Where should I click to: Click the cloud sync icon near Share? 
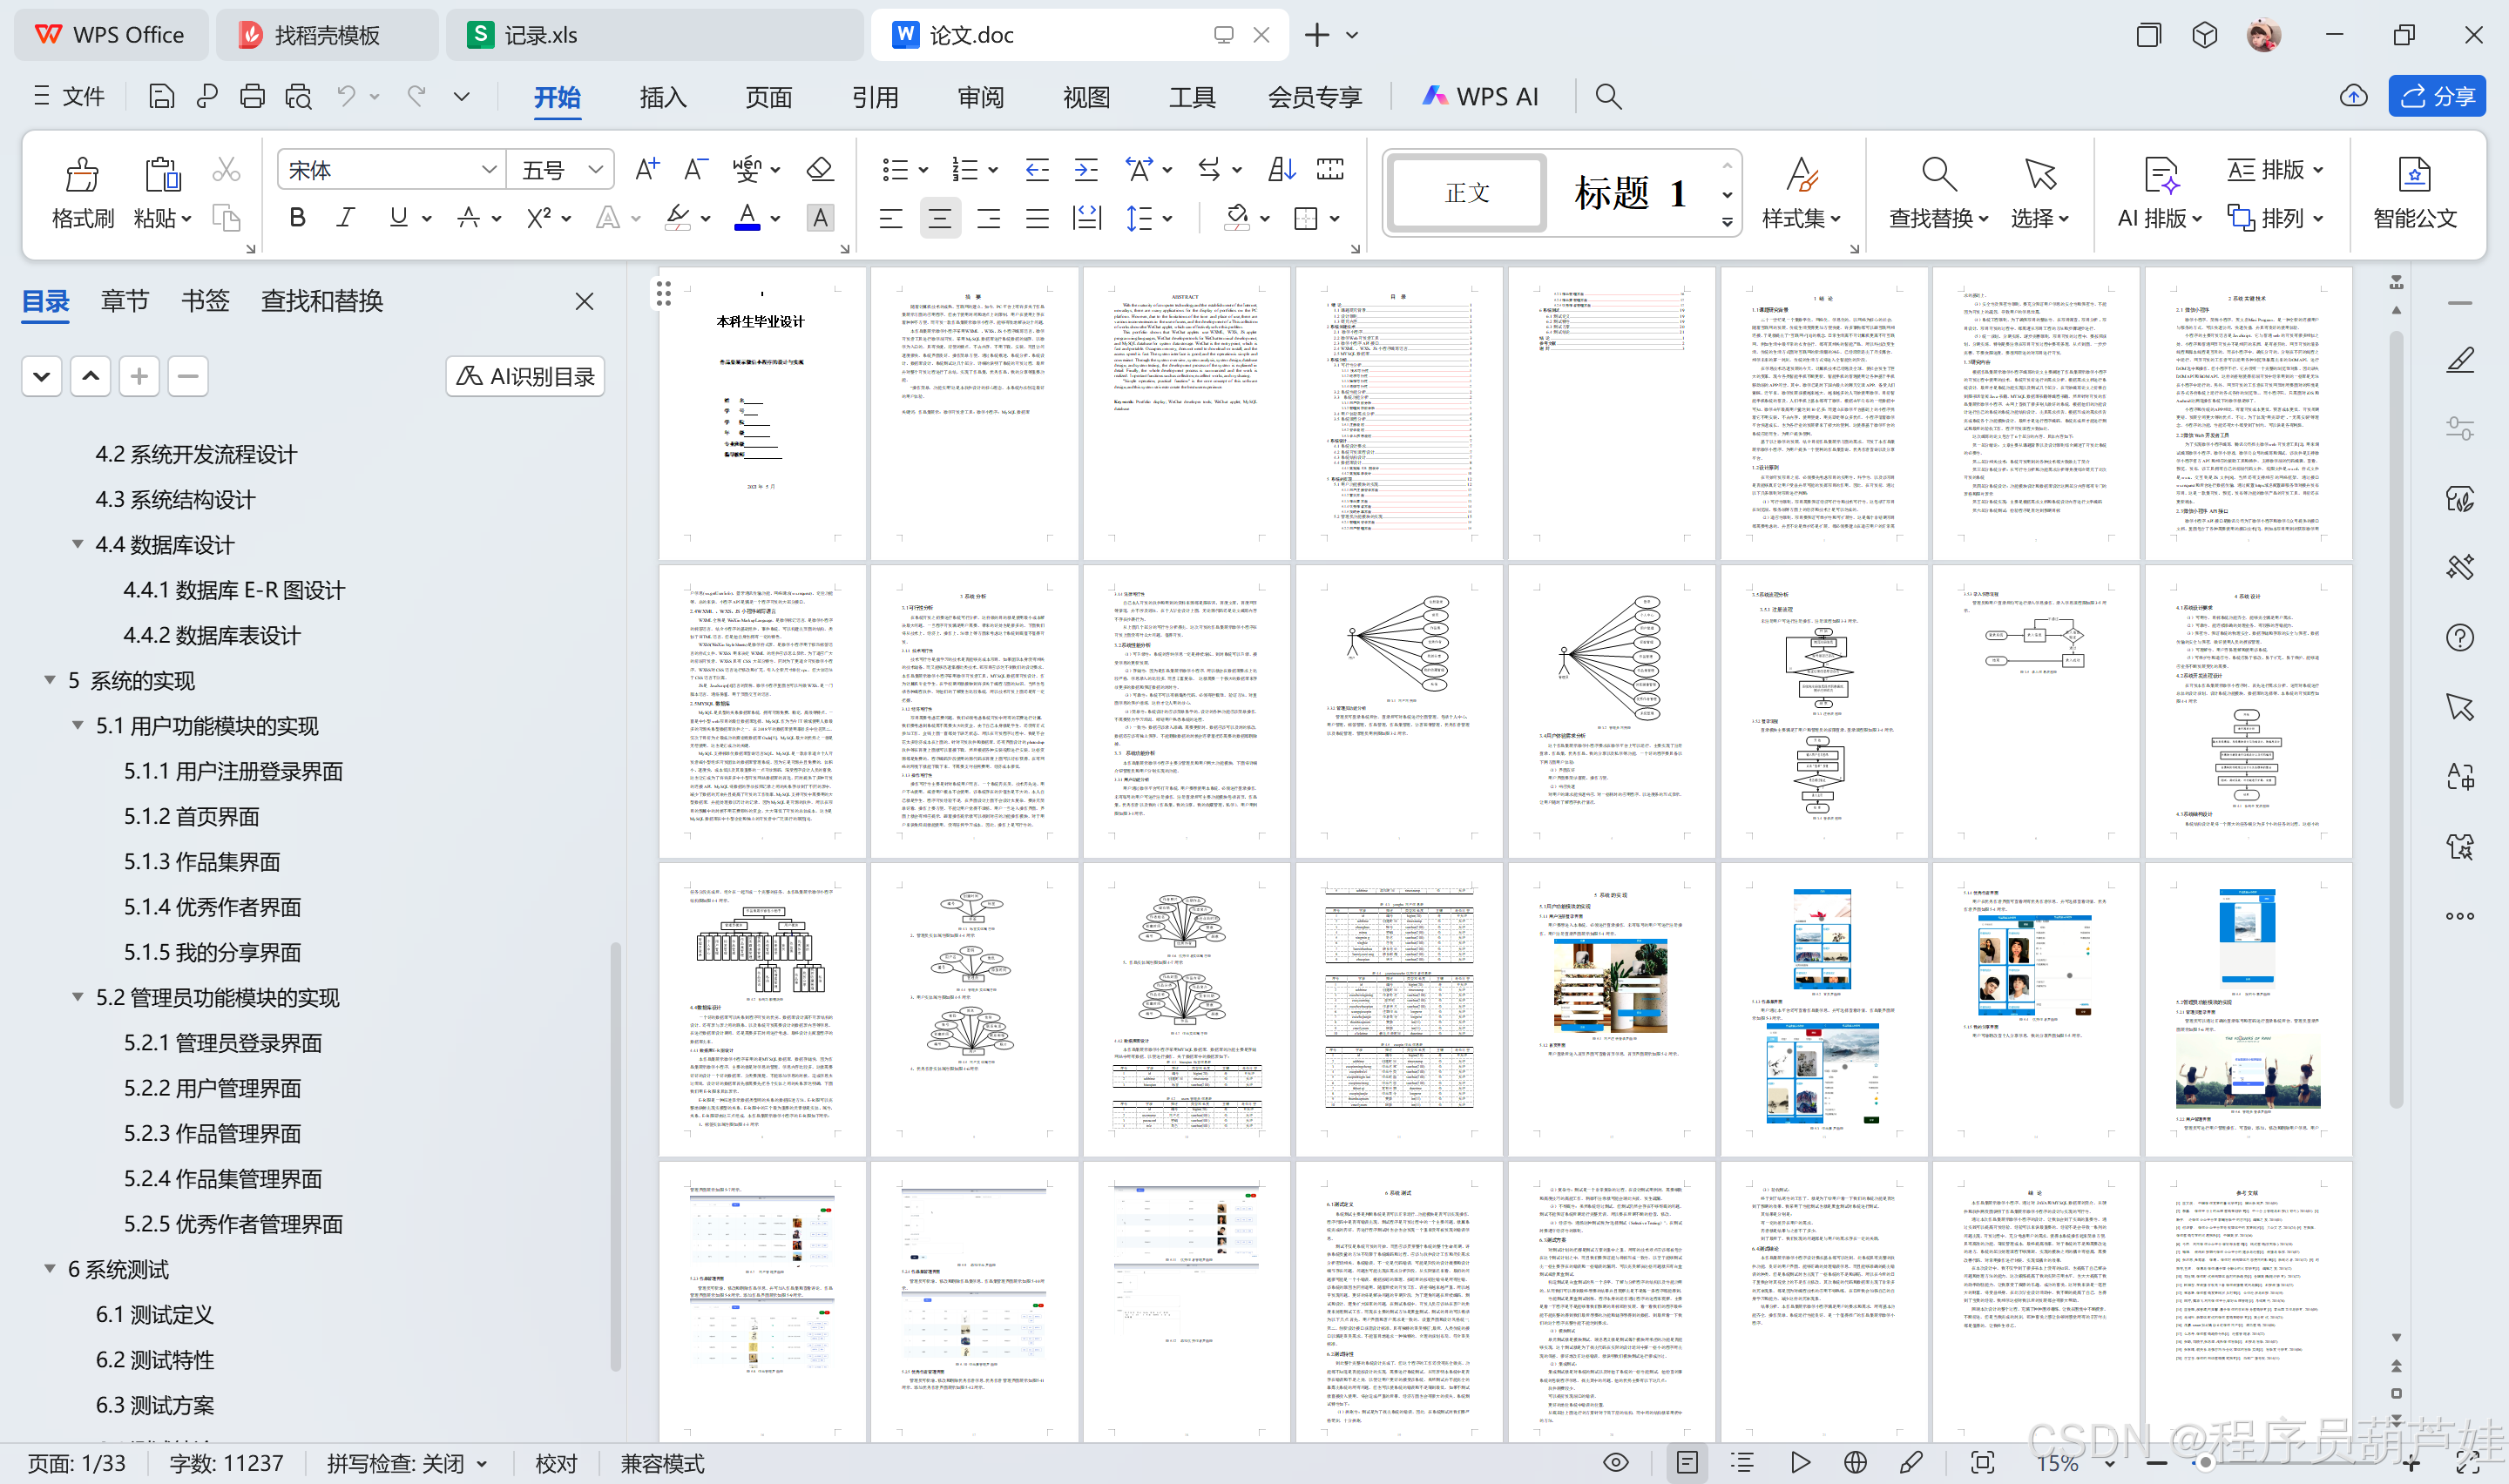click(2353, 96)
